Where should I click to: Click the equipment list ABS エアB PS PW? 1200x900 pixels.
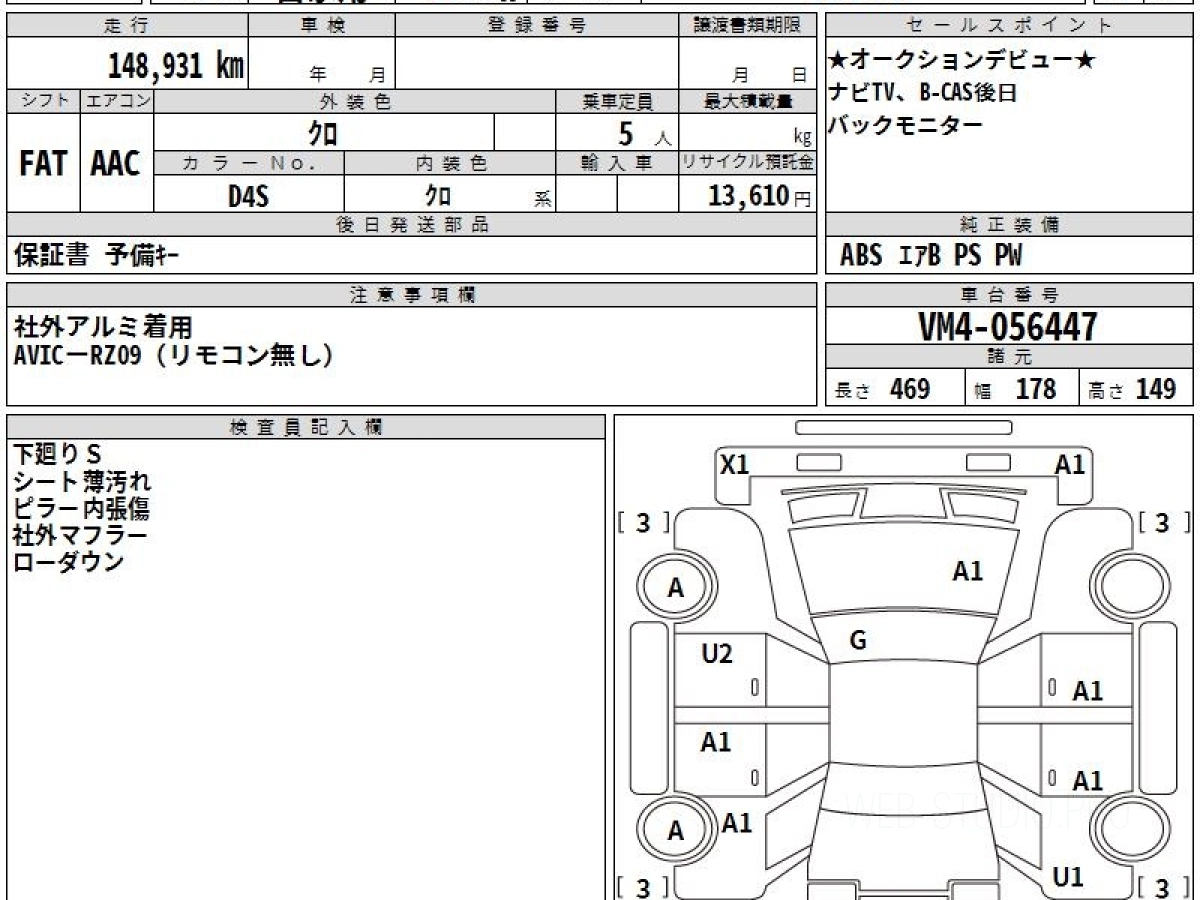coord(931,256)
